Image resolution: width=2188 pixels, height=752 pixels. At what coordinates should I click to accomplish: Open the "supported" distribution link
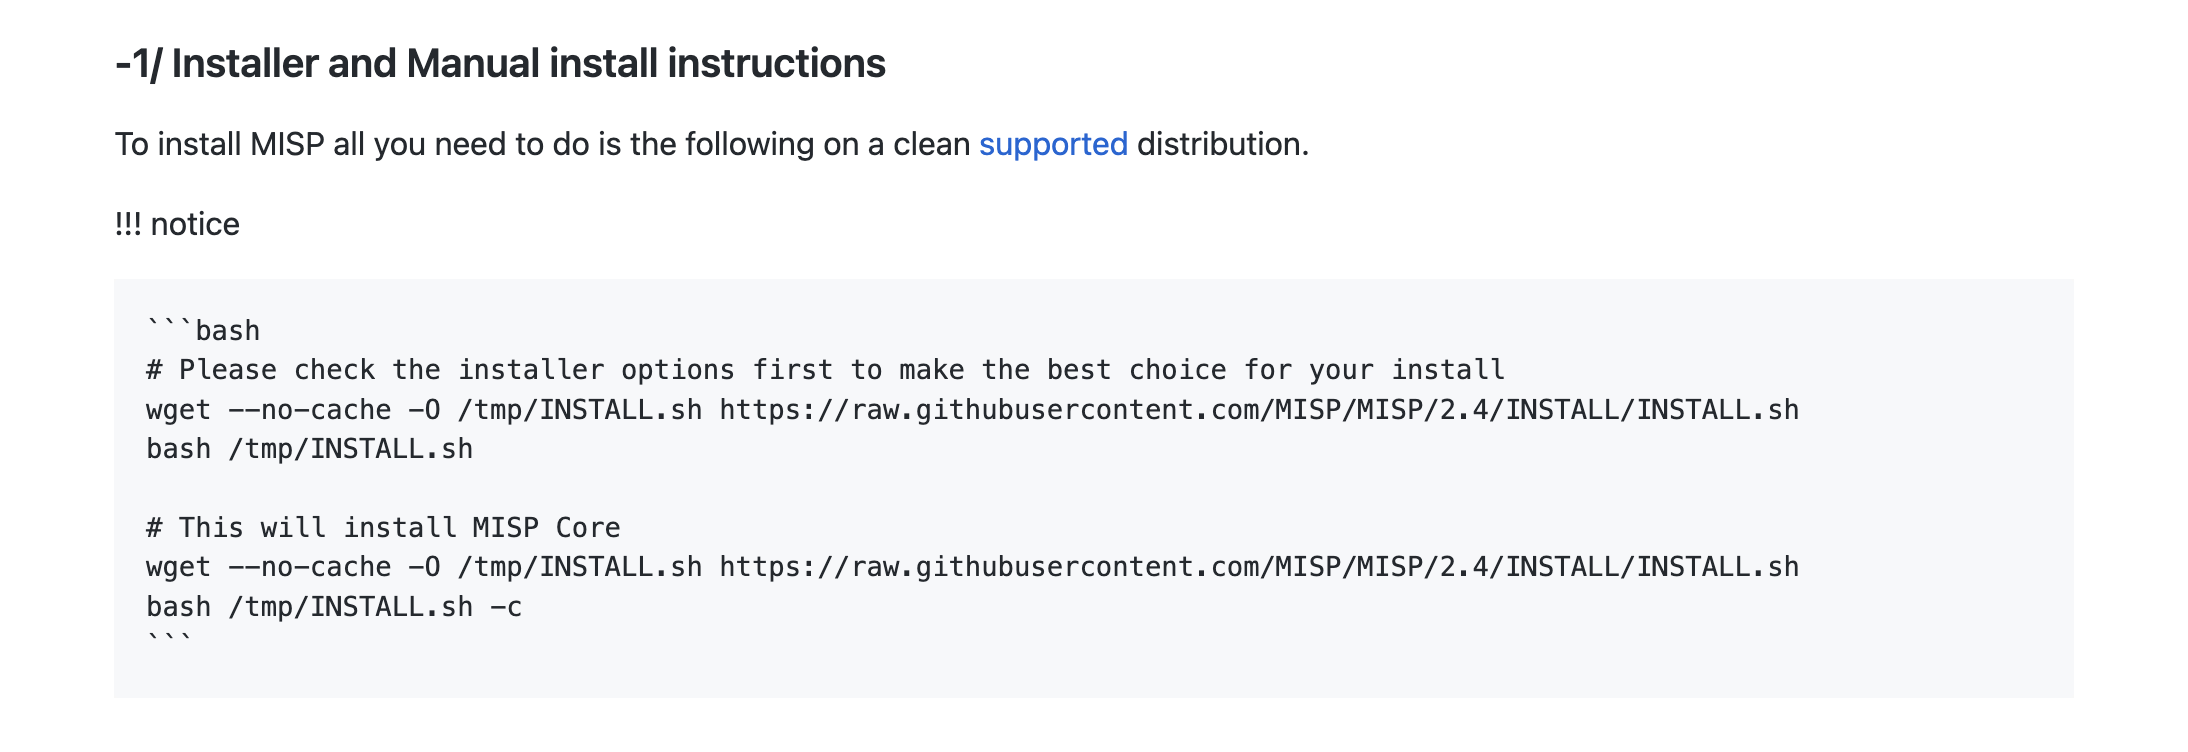pyautogui.click(x=1053, y=145)
